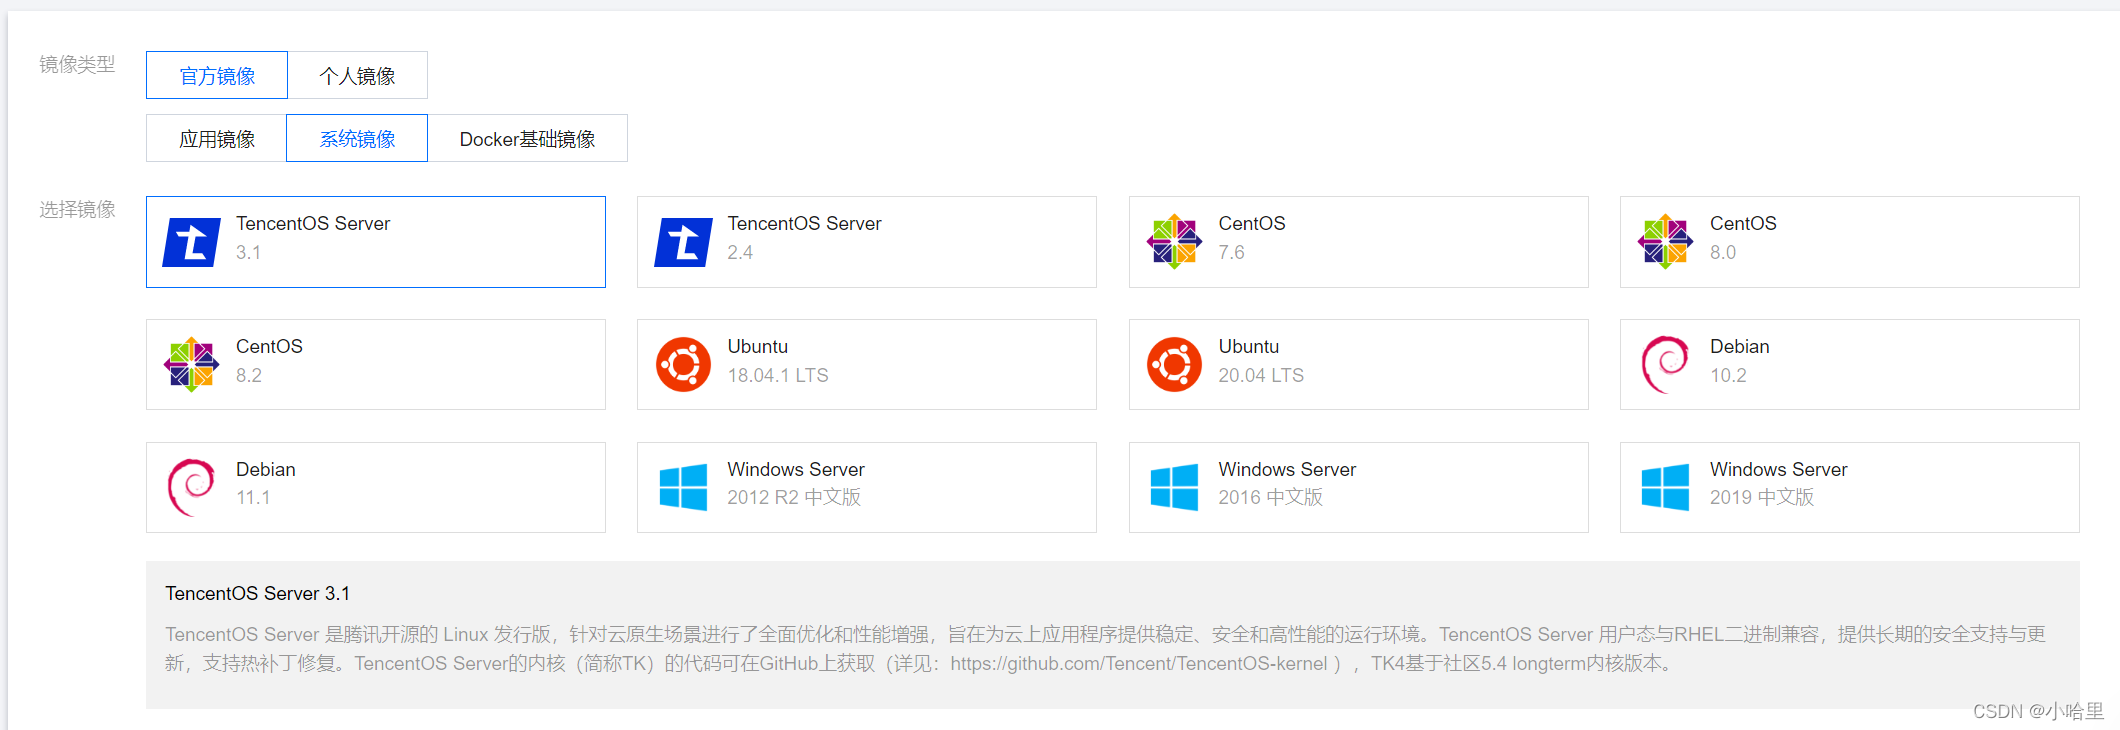
Task: Switch to the 个人镜像 tab
Action: pos(358,75)
